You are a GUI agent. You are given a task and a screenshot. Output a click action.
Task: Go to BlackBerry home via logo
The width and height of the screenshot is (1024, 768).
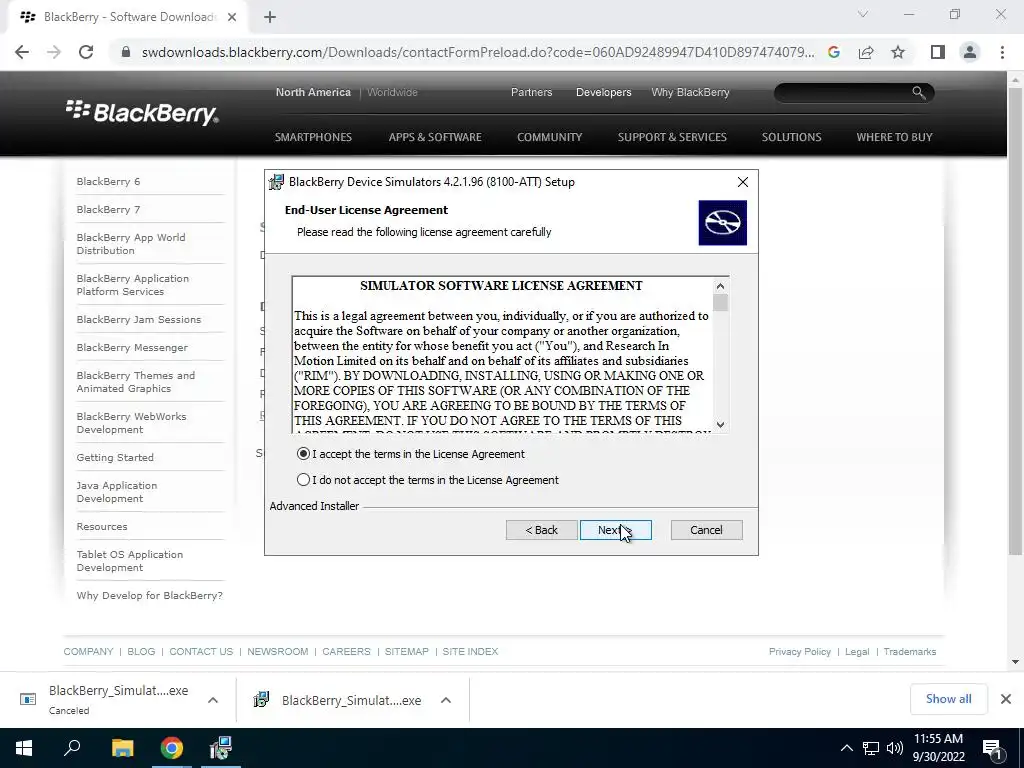tap(142, 112)
